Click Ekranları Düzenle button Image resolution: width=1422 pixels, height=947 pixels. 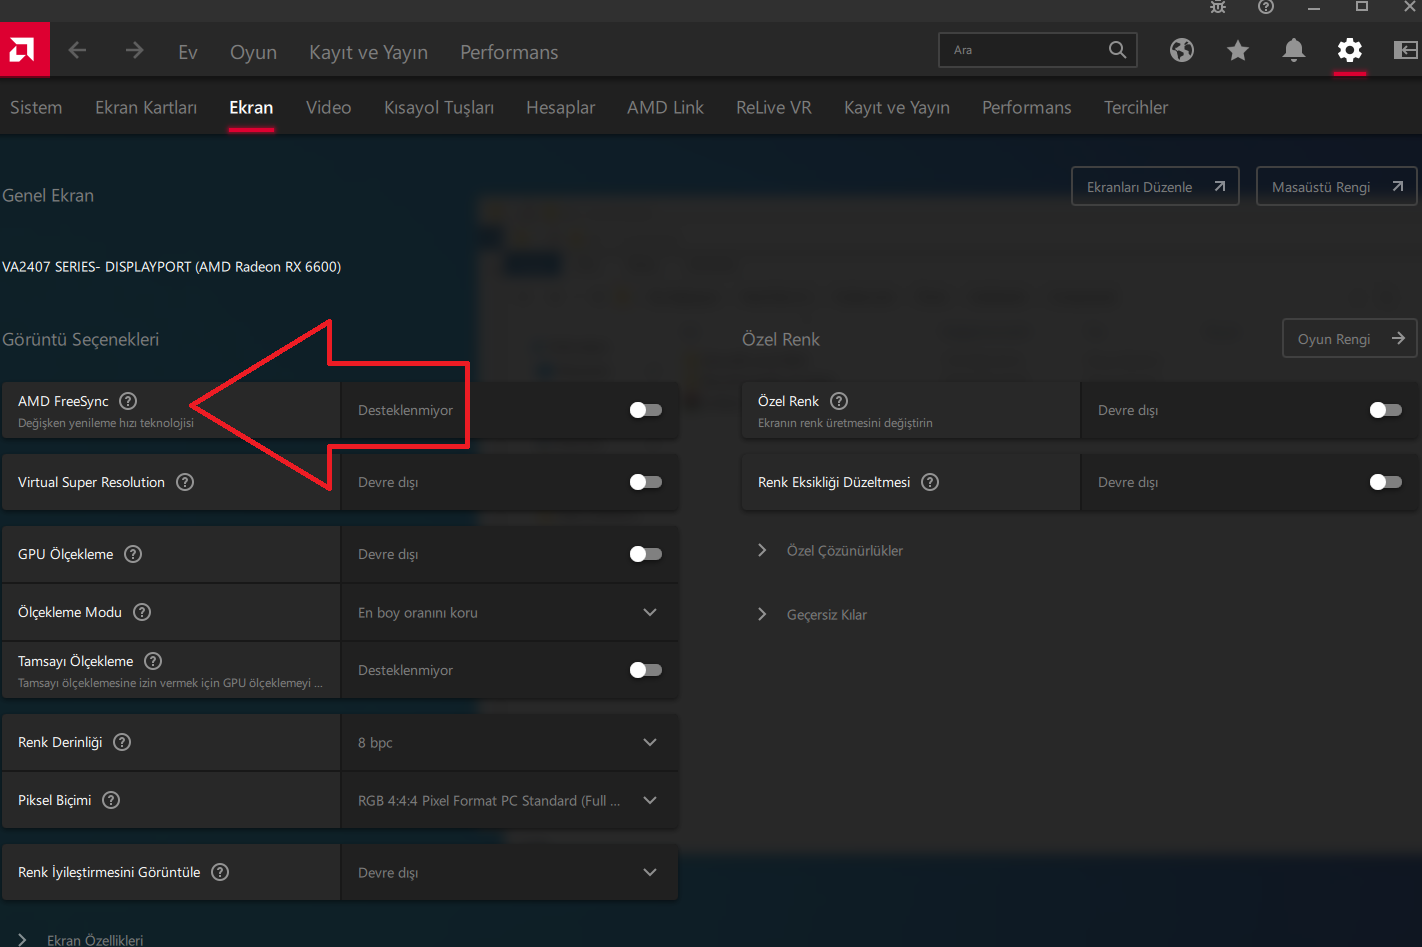1155,187
